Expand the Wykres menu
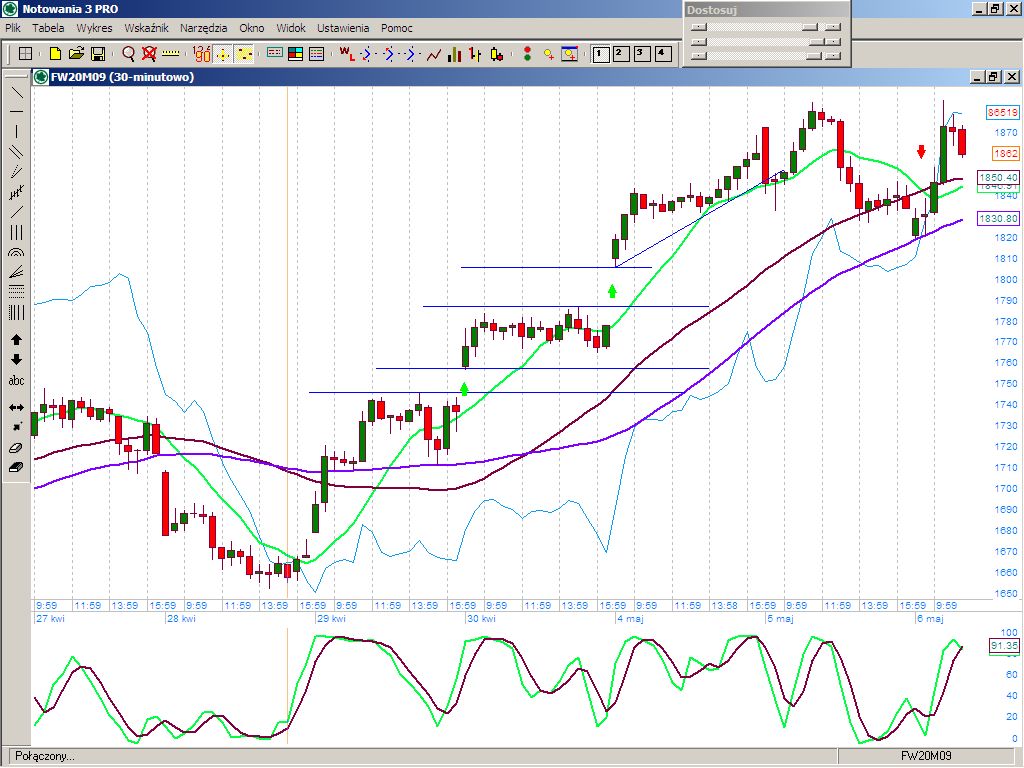Screen dimensions: 1024x768 tap(94, 28)
